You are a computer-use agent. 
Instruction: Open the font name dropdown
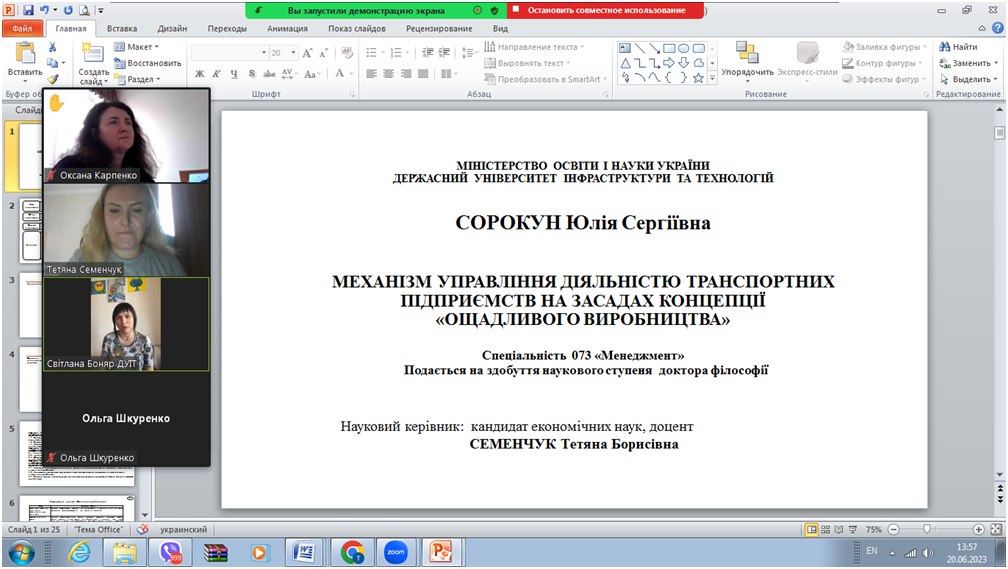[x=264, y=53]
